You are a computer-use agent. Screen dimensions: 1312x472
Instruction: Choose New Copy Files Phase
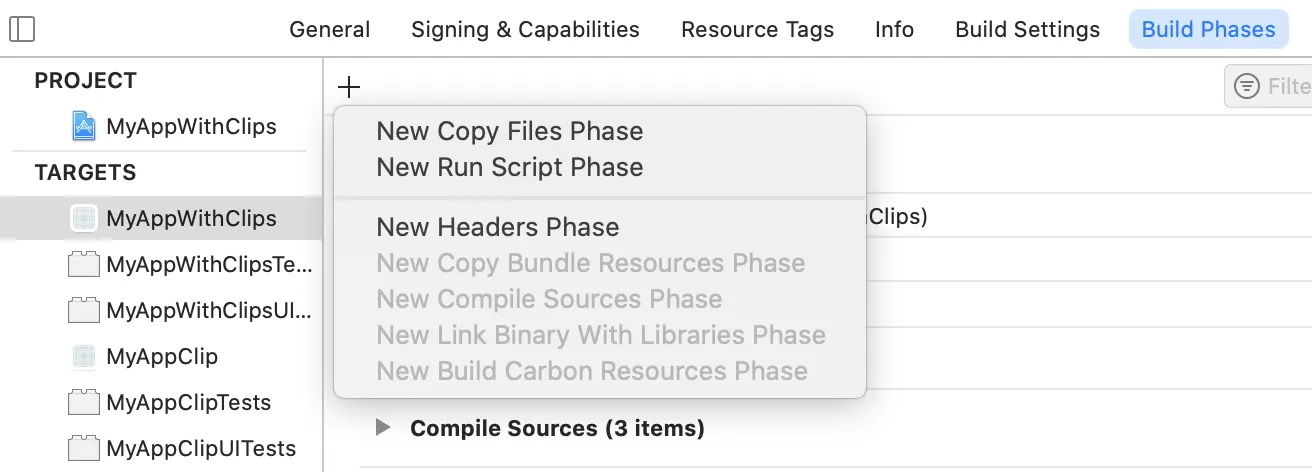click(x=509, y=131)
